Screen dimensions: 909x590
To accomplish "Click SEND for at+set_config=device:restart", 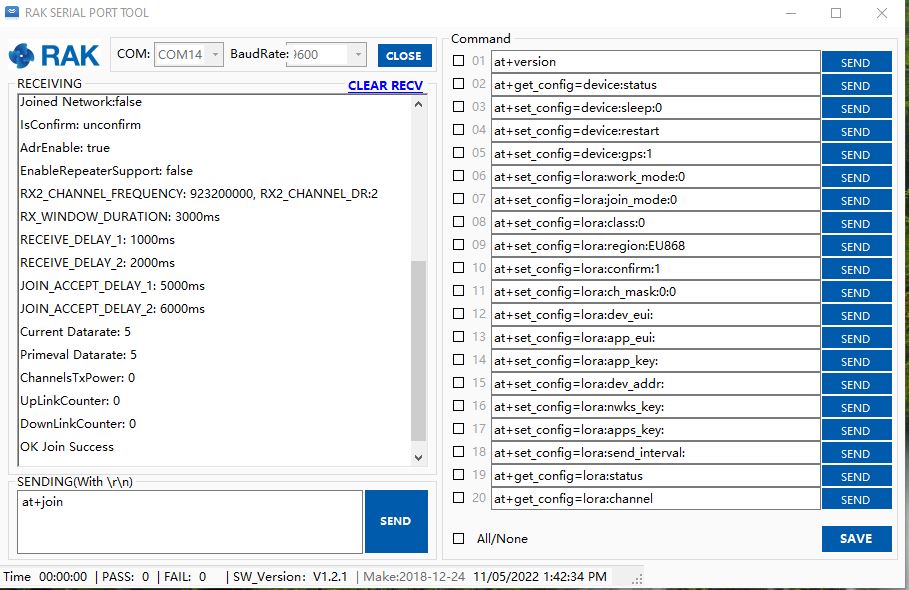I will coord(856,131).
